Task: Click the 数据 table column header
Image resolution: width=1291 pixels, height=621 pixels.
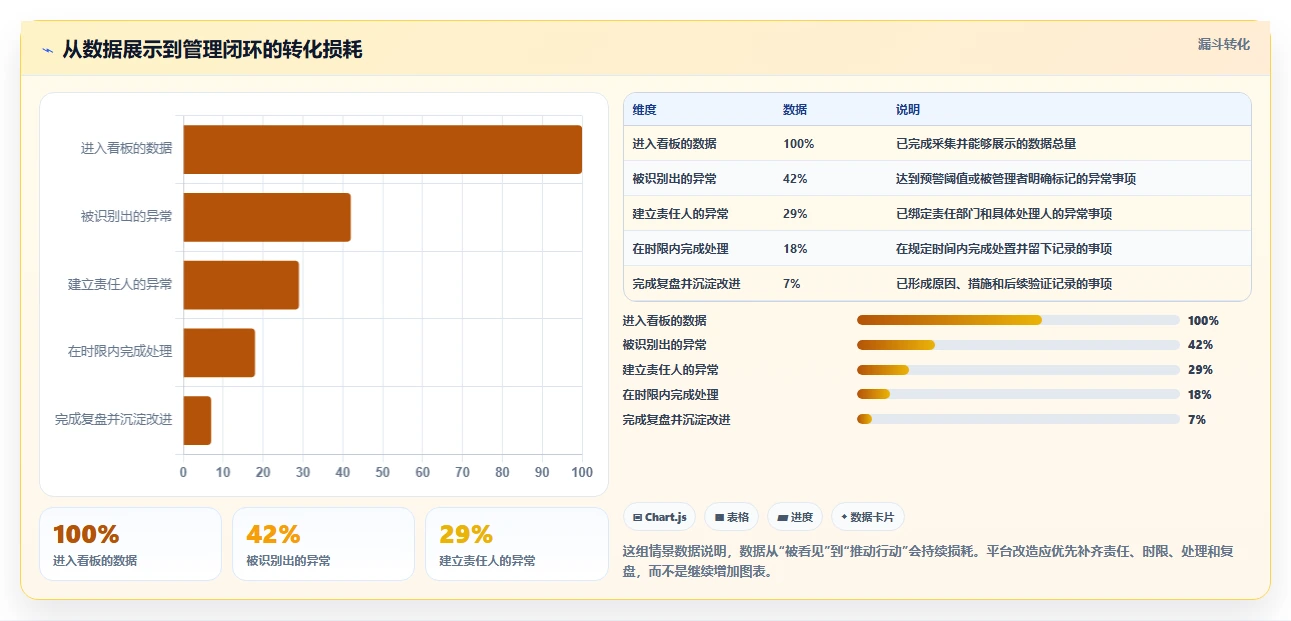Action: click(x=795, y=109)
